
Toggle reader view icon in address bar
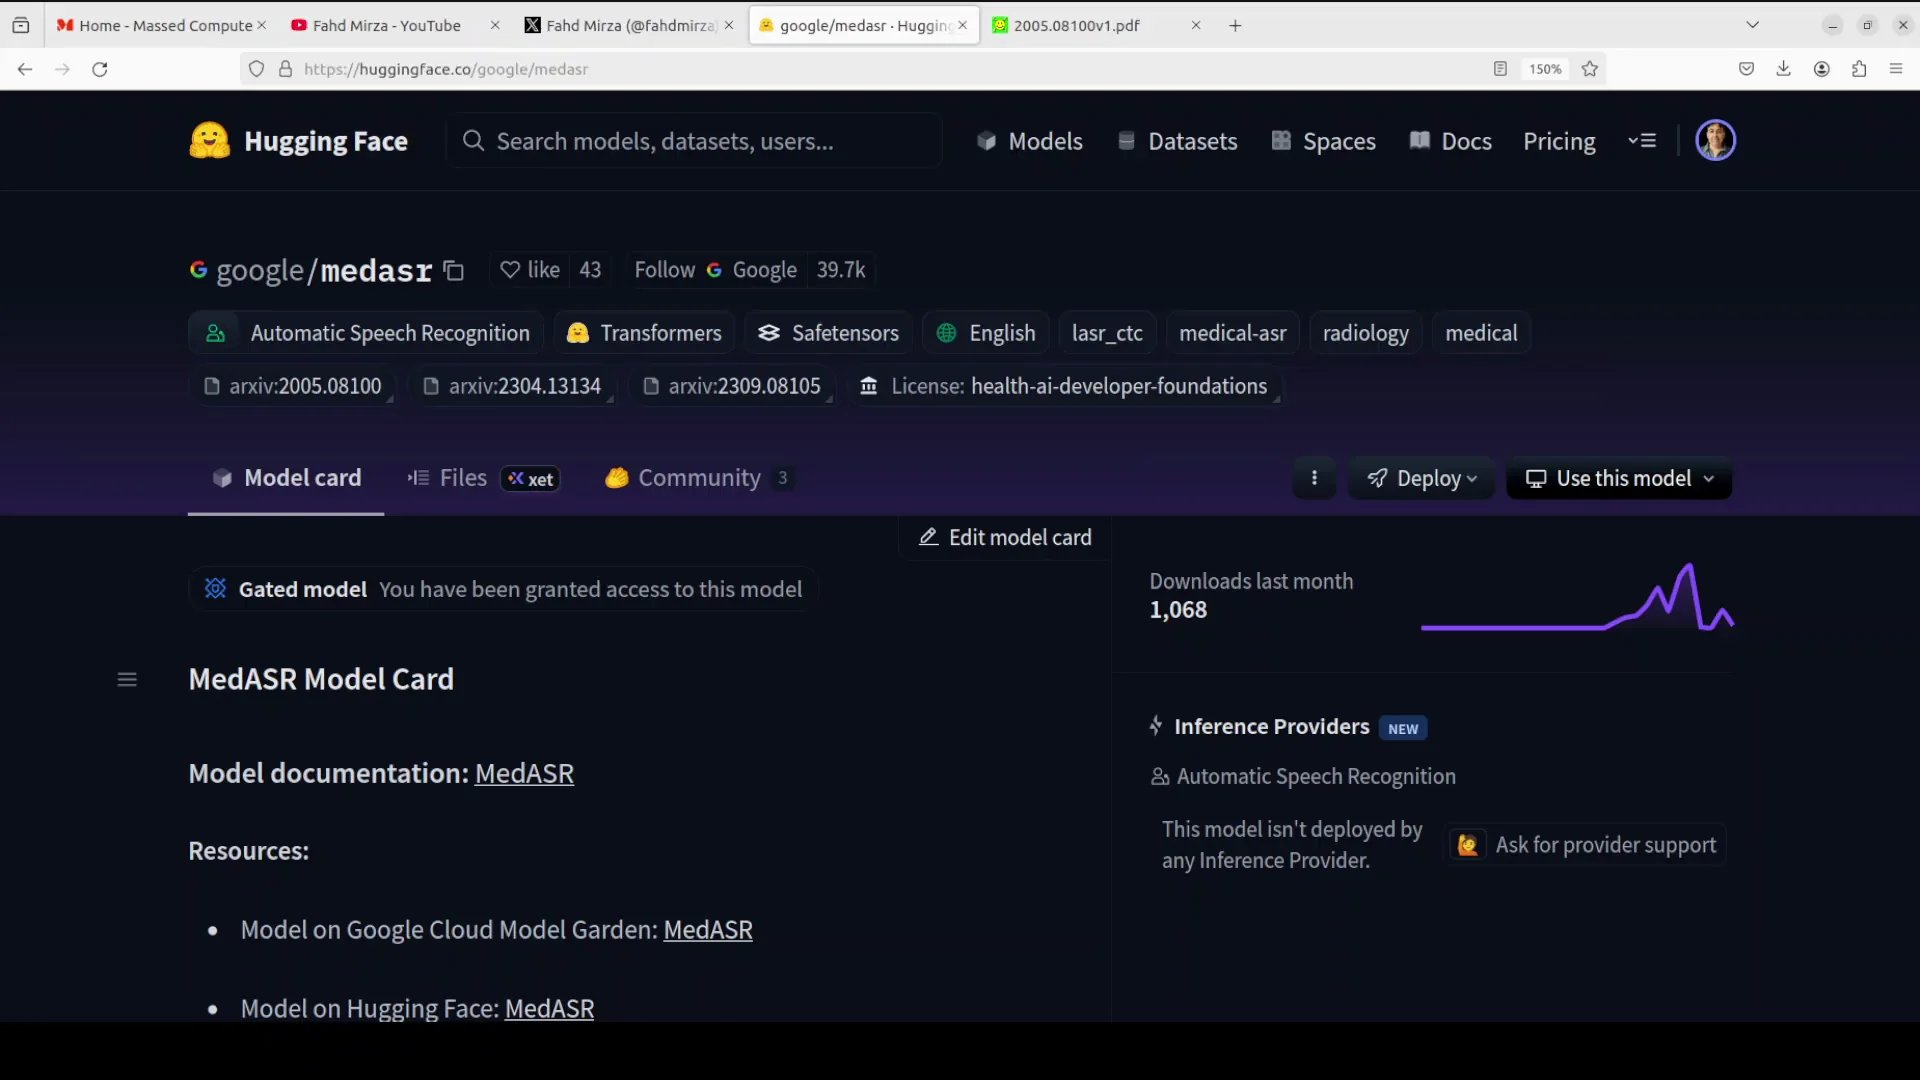[x=1500, y=69]
